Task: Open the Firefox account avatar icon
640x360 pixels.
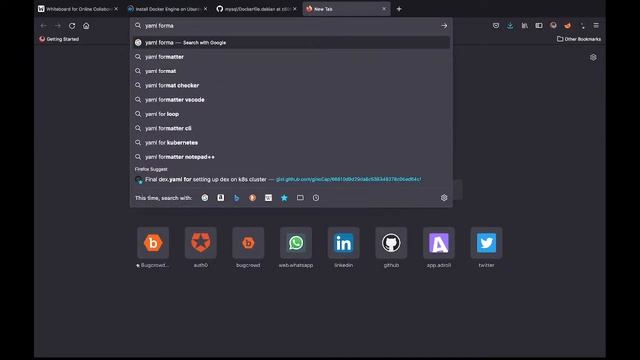Action: point(553,25)
